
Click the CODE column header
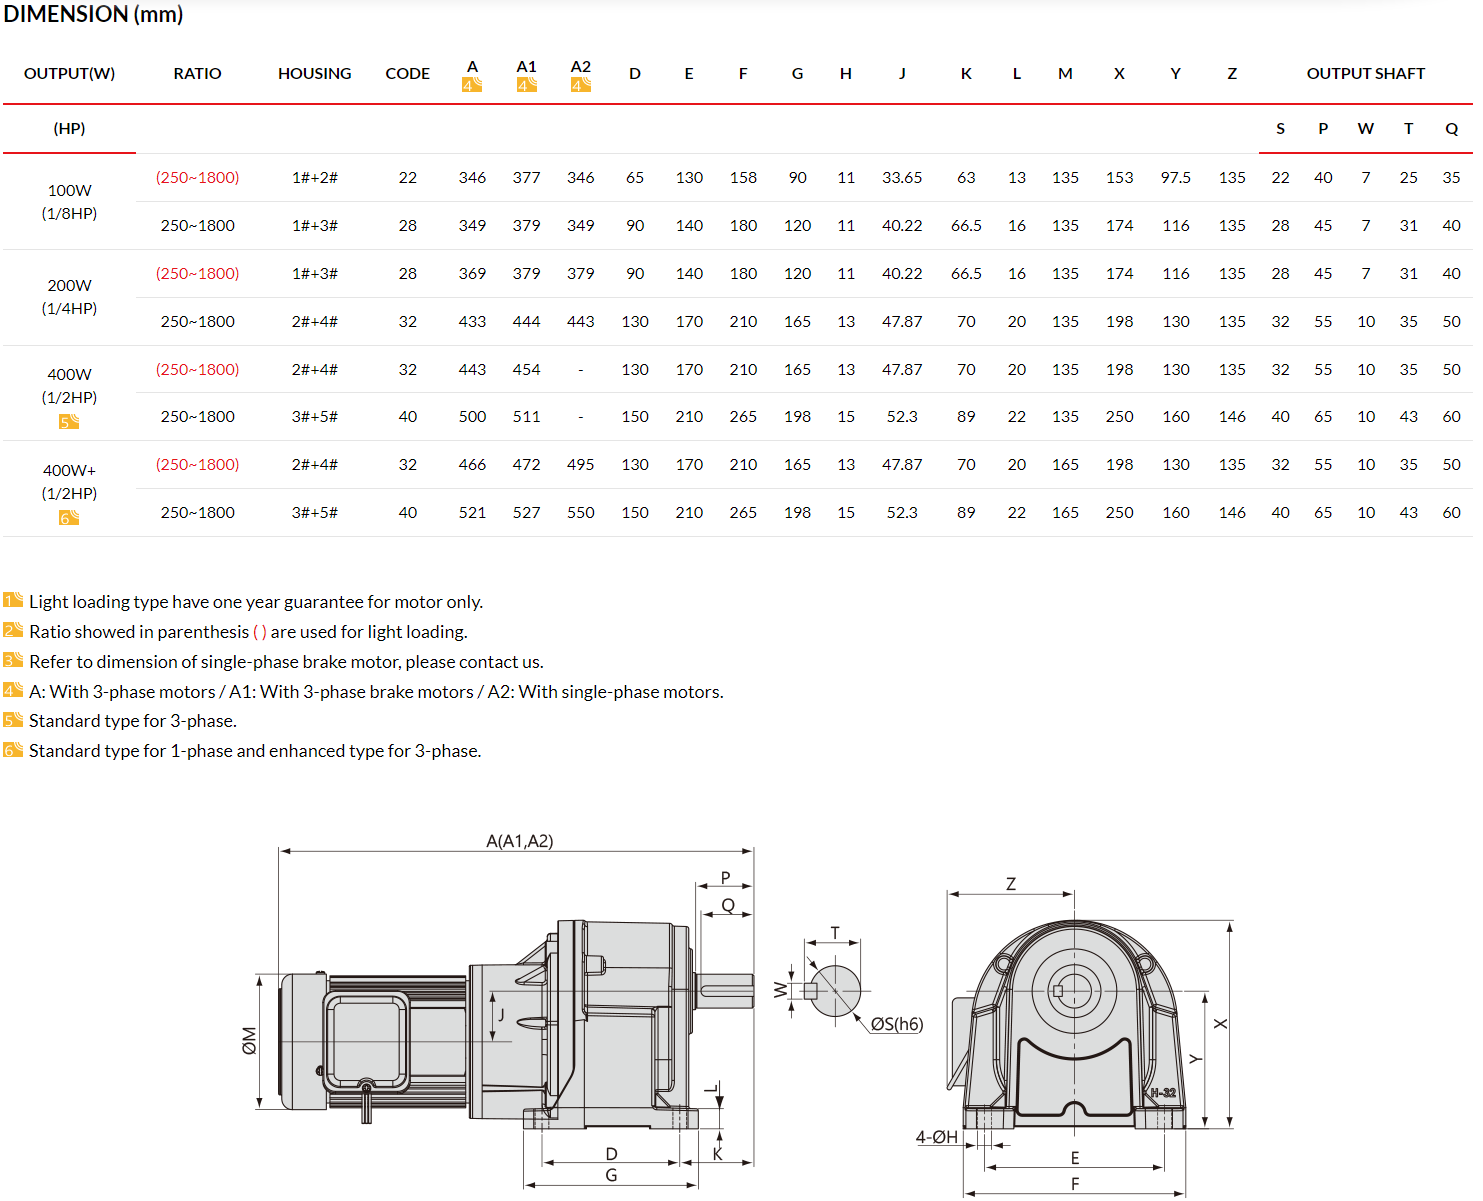407,73
